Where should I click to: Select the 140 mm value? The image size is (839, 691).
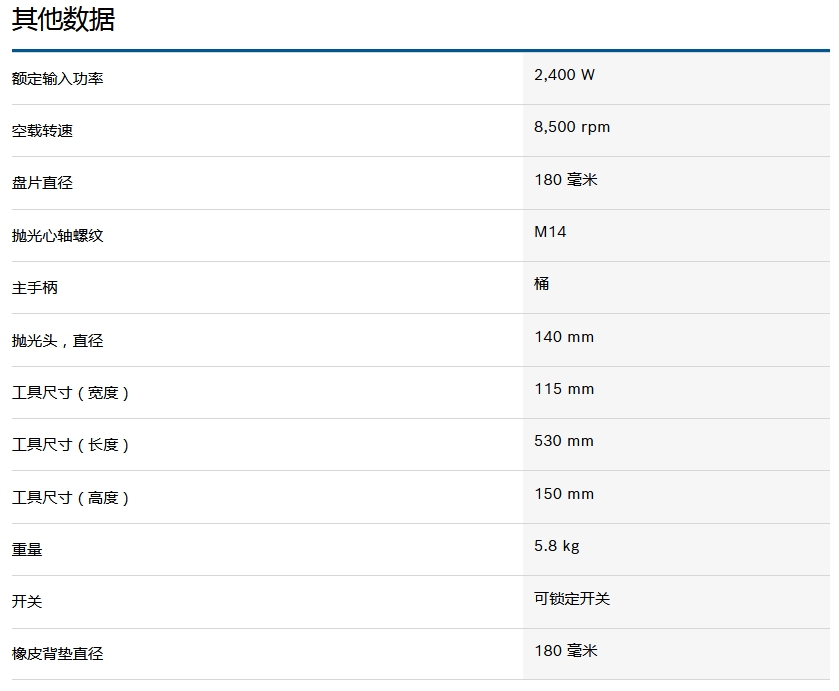point(564,337)
